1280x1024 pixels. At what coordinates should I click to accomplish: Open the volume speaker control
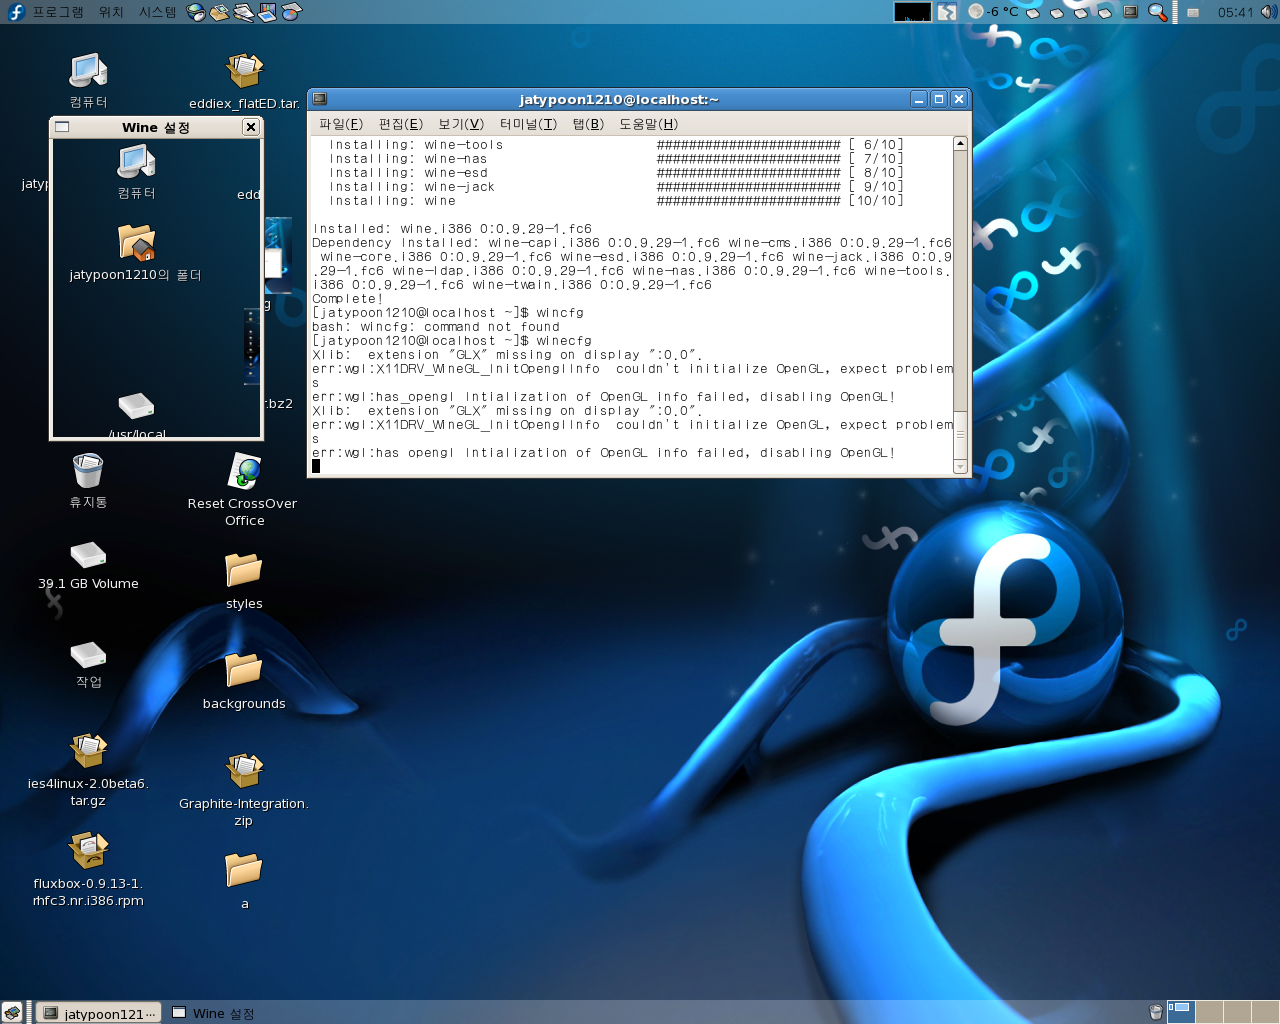coord(1268,12)
